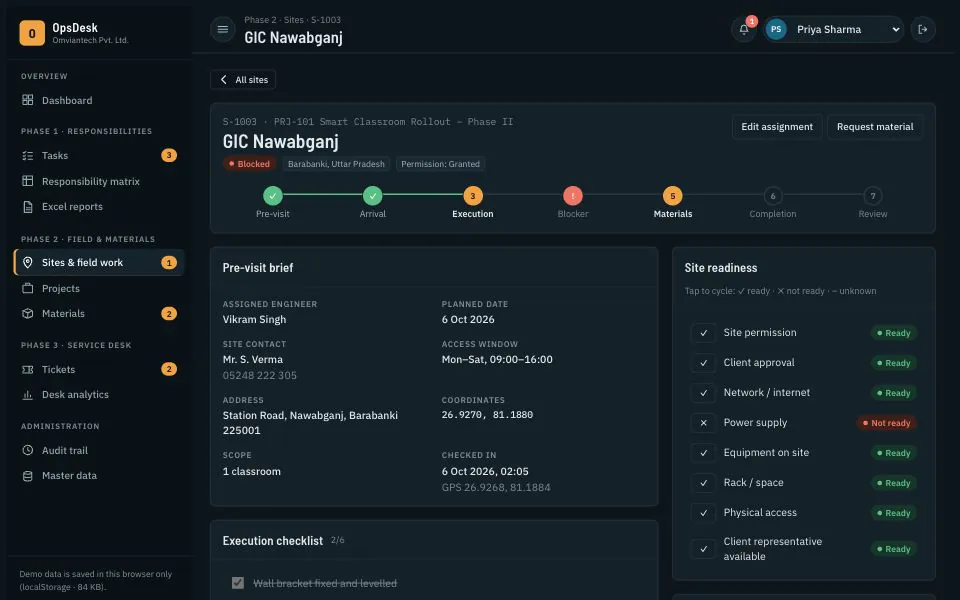Image resolution: width=960 pixels, height=600 pixels.
Task: Select the Review step 7 circle
Action: 872,196
